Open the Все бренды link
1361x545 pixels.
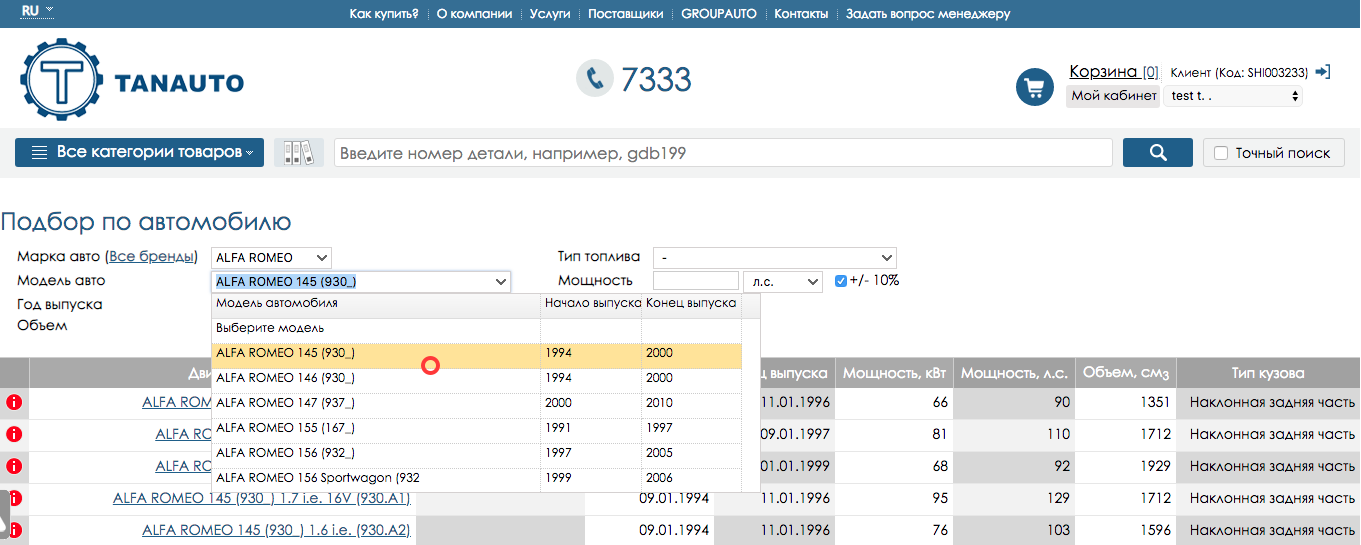(x=150, y=257)
